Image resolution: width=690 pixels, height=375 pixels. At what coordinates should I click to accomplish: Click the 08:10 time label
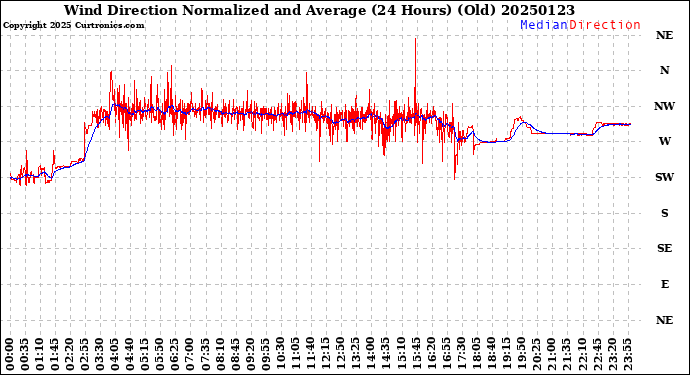coord(220,355)
